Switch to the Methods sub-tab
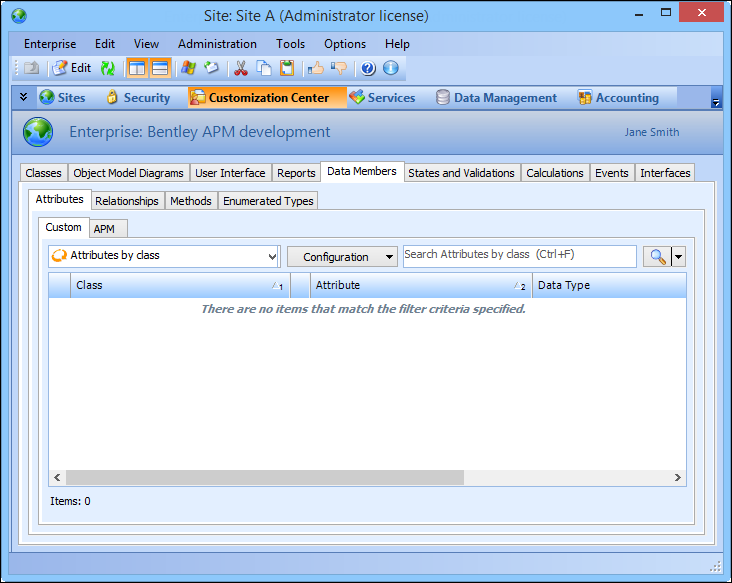The image size is (732, 583). point(191,201)
